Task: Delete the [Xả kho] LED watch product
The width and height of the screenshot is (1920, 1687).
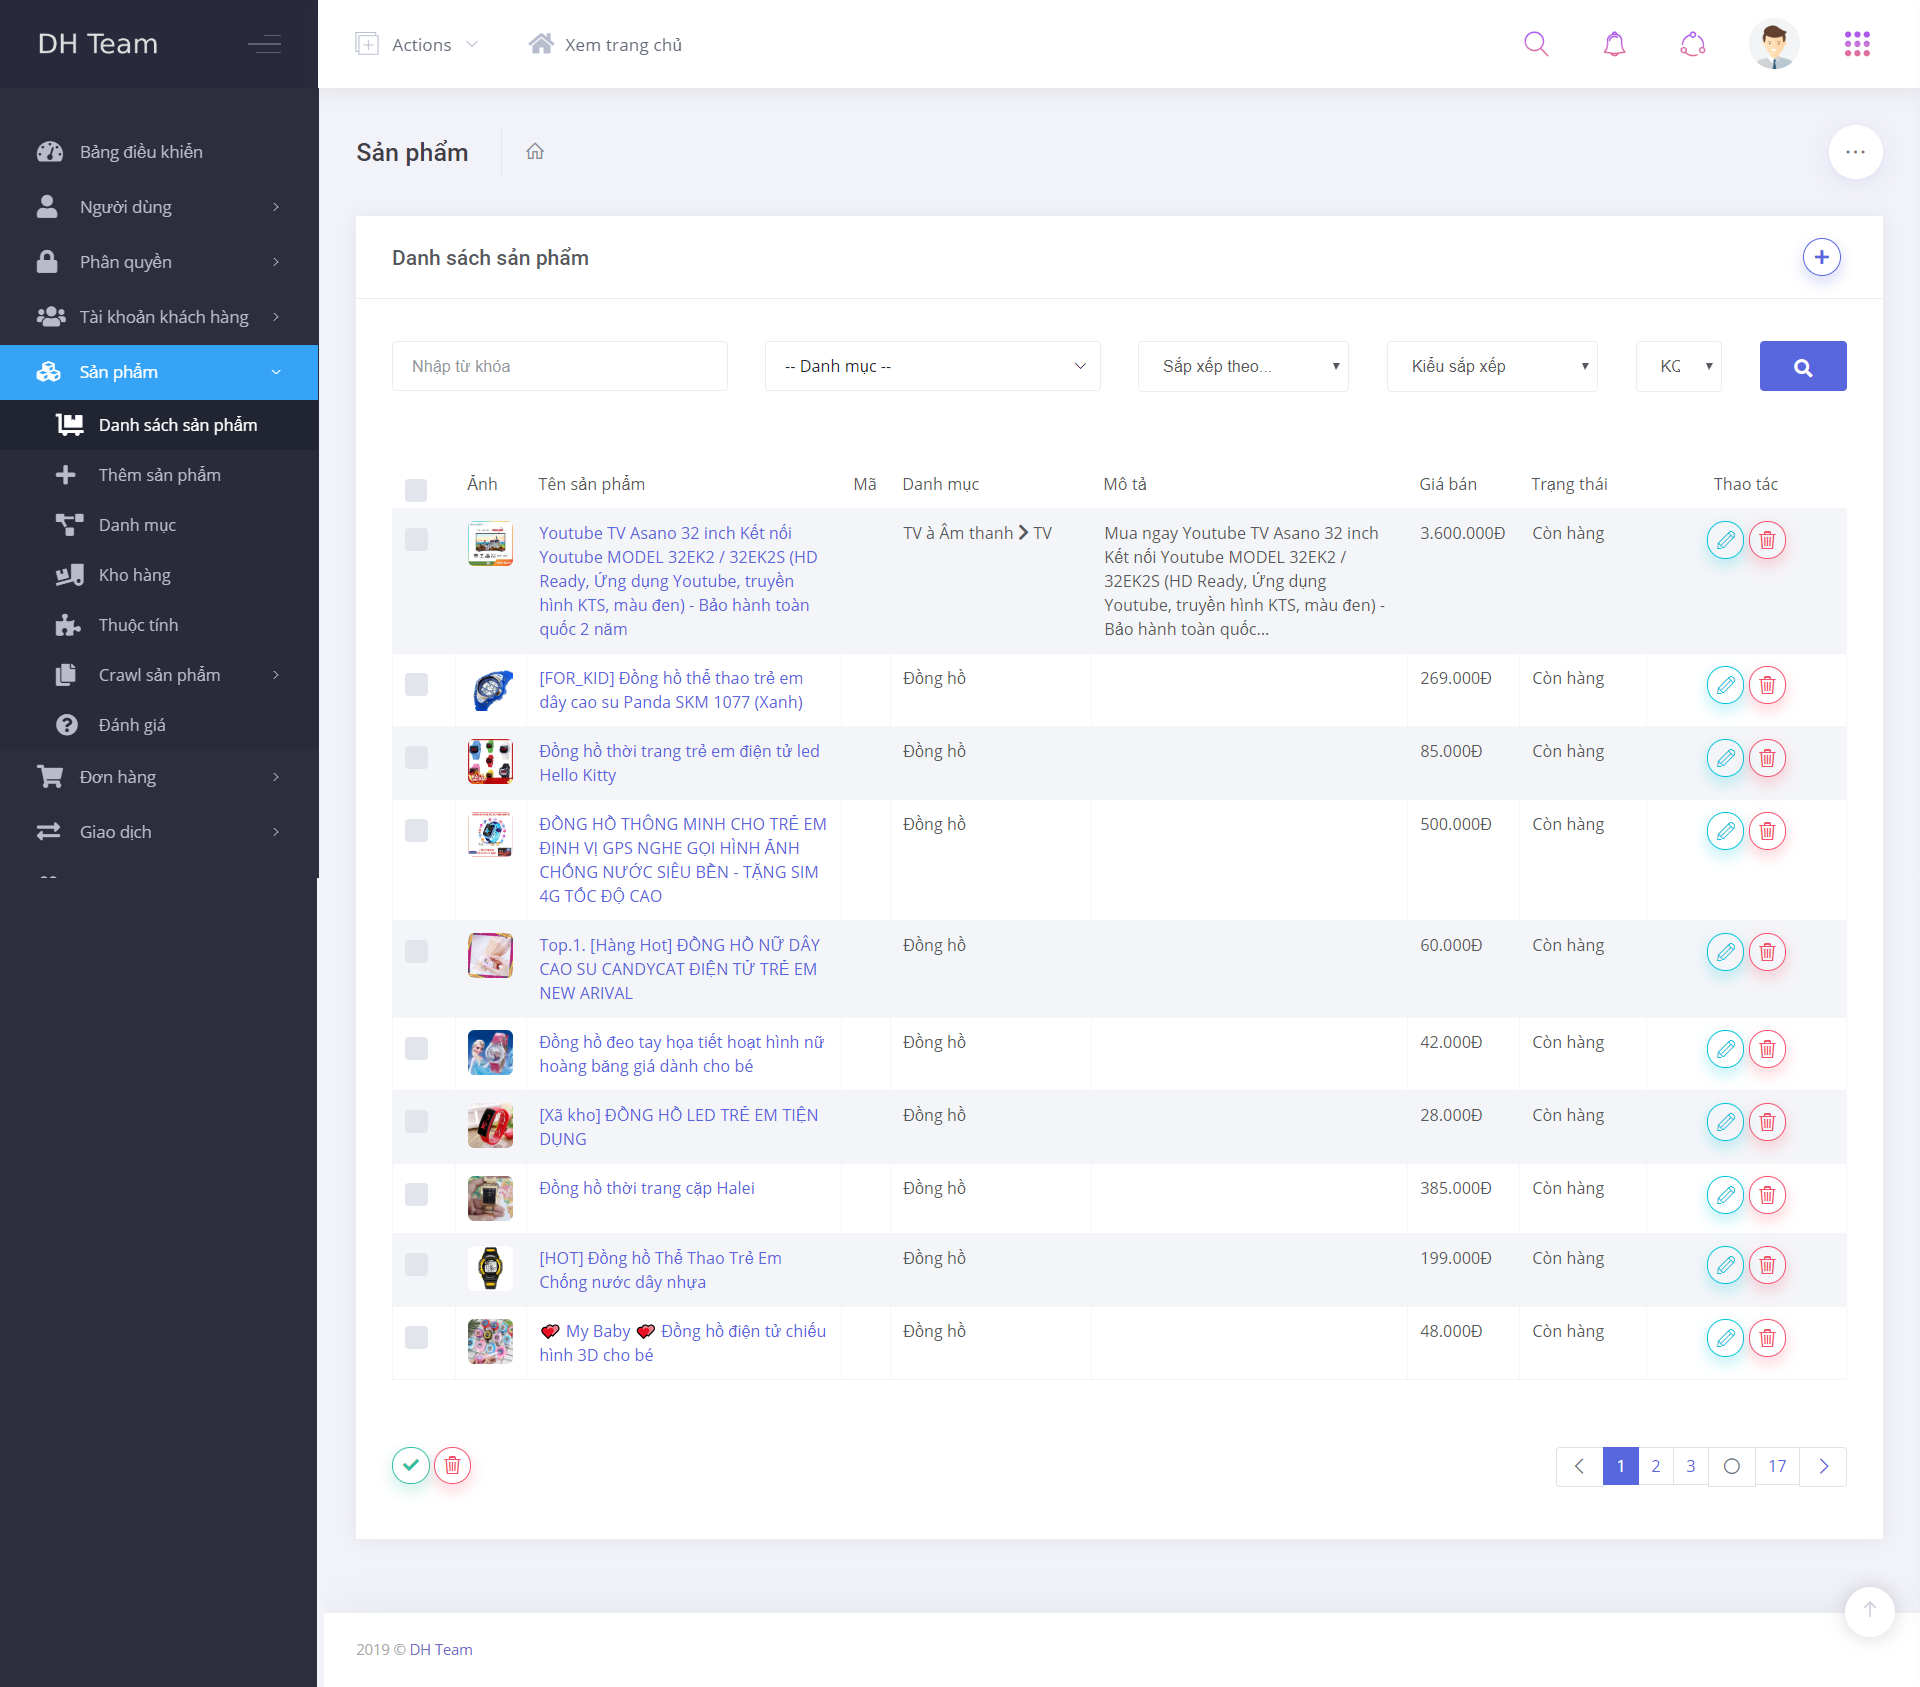Action: pos(1767,1122)
